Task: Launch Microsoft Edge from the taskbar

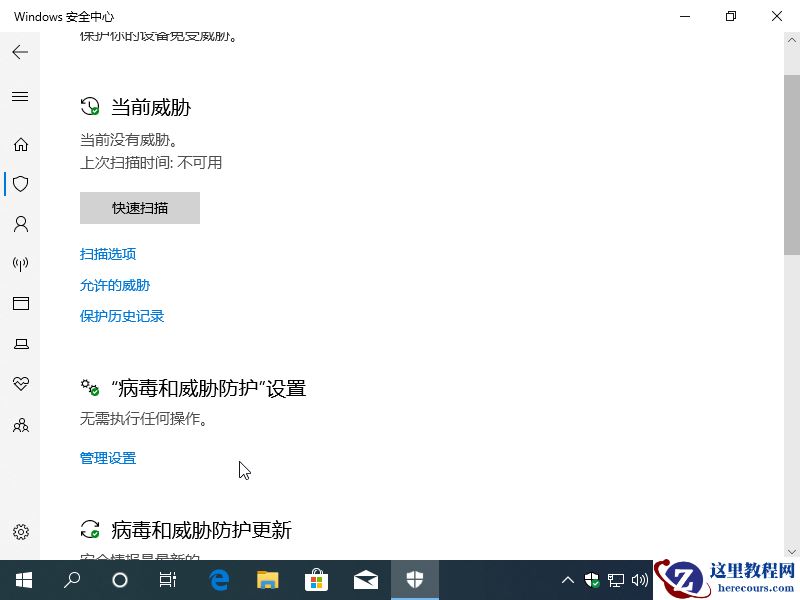Action: tap(218, 580)
